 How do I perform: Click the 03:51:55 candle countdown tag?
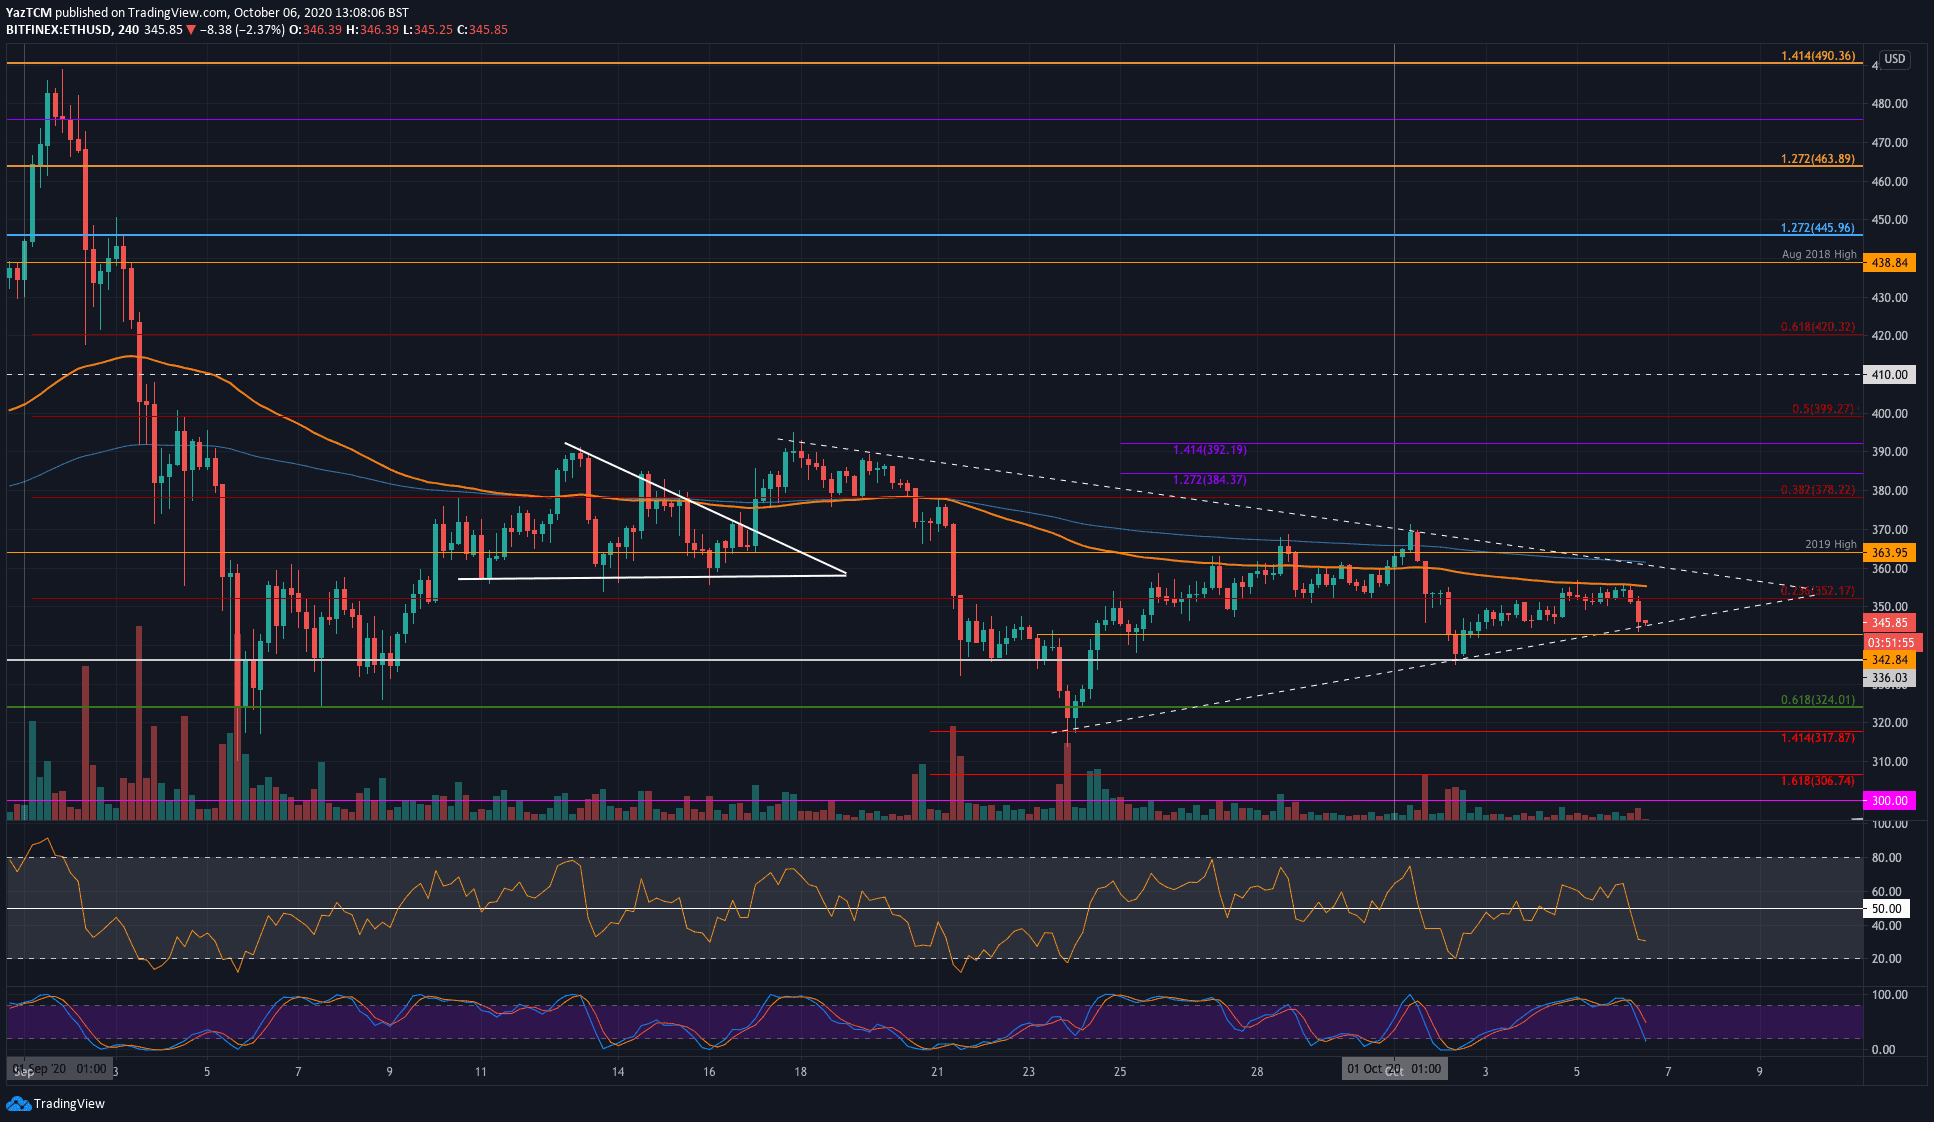coord(1891,643)
